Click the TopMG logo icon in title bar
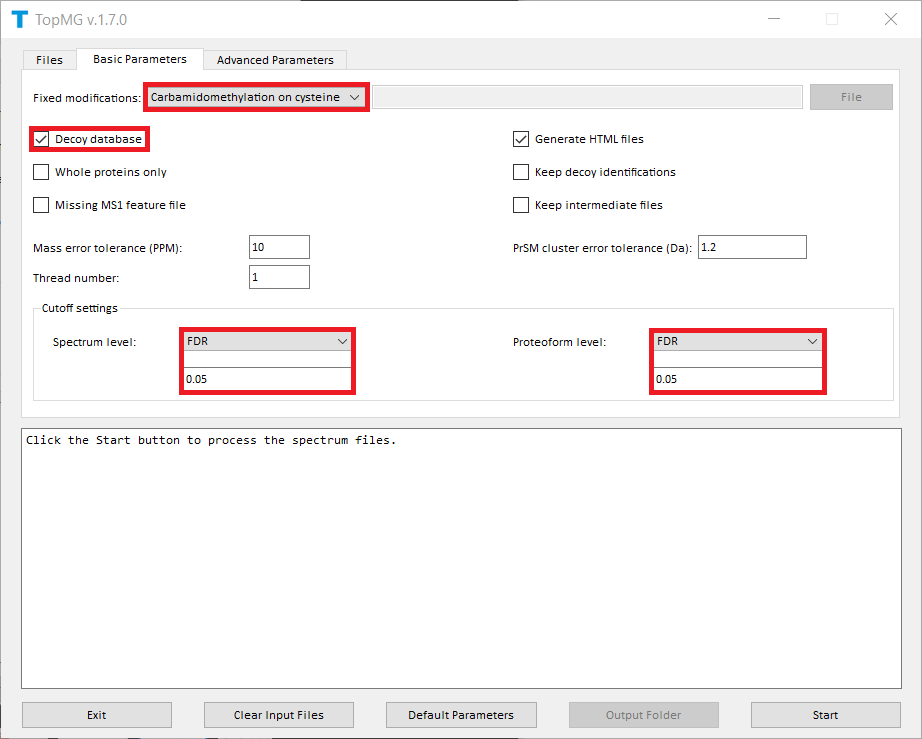Viewport: 922px width, 739px height. point(19,19)
